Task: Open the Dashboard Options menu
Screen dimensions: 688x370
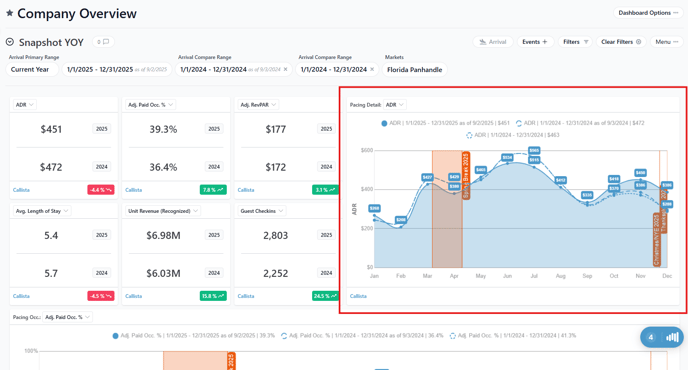Action: tap(648, 13)
